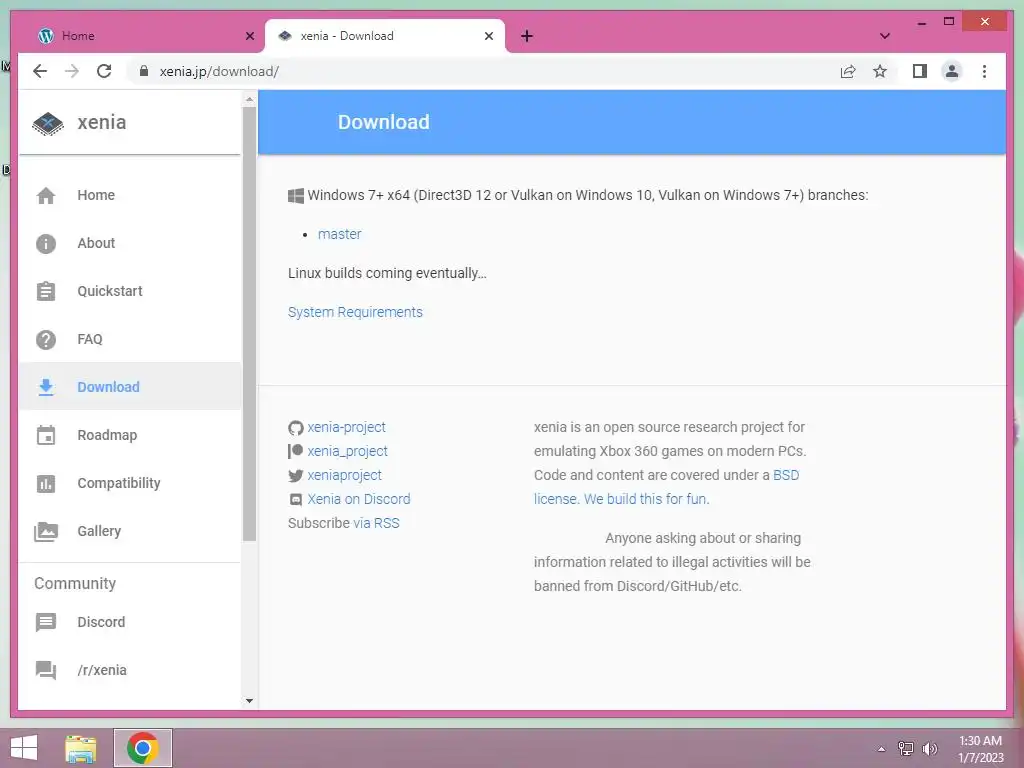Click the Gallery images icon
The image size is (1024, 768).
tap(46, 532)
